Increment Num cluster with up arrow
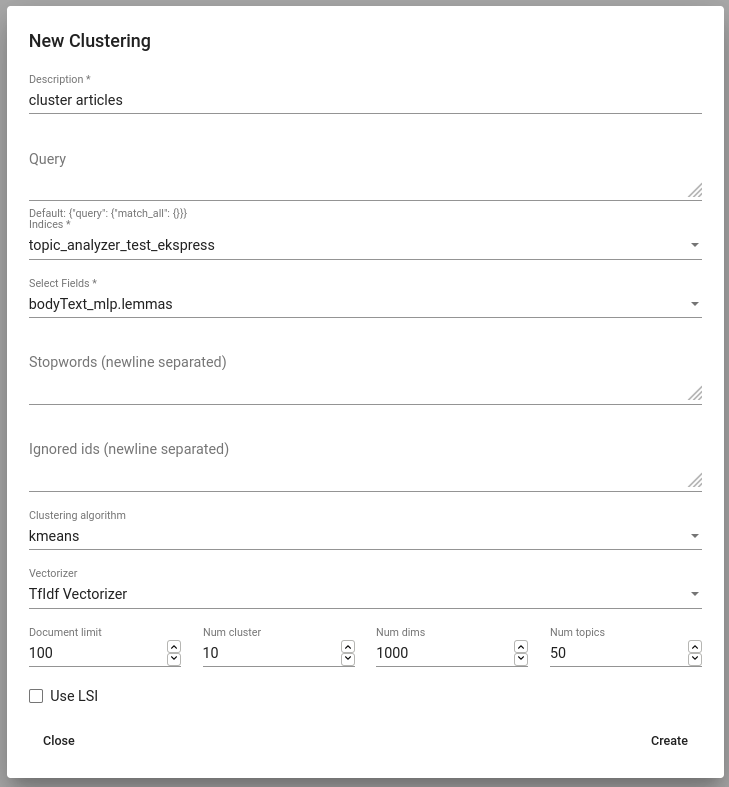729x787 pixels. [x=348, y=646]
